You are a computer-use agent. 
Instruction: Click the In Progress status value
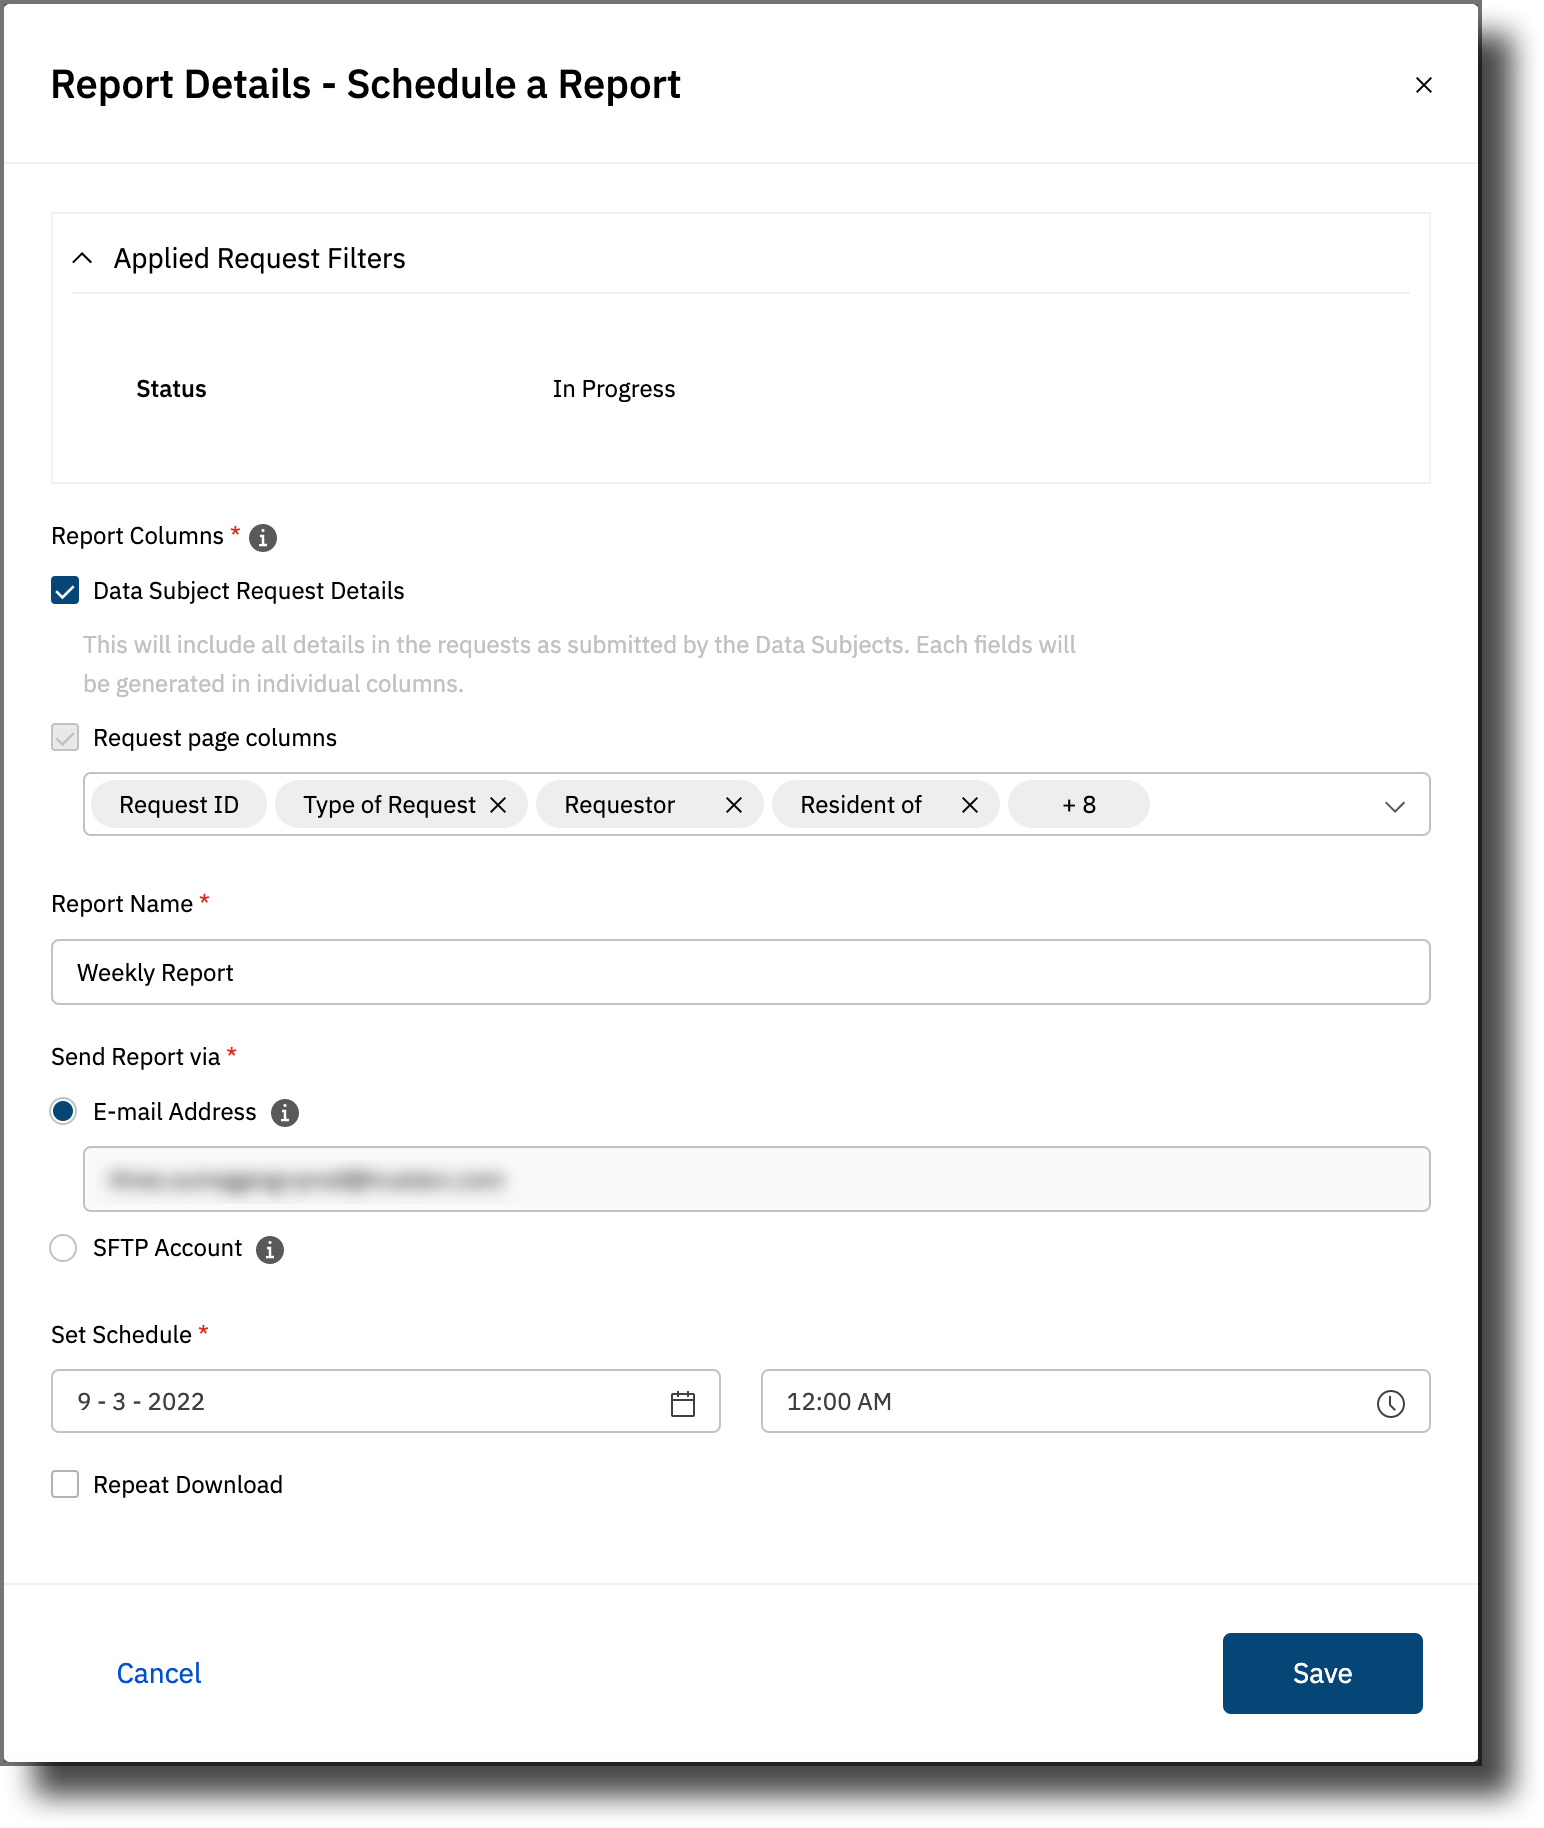tap(614, 389)
